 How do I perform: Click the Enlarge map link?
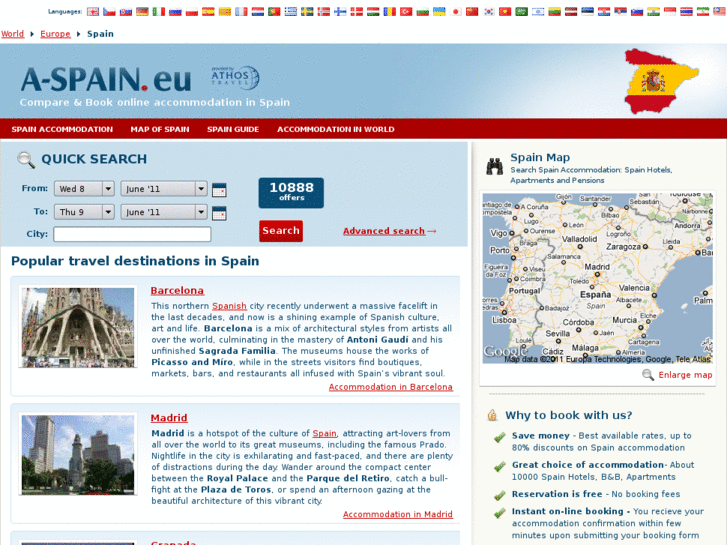click(685, 375)
